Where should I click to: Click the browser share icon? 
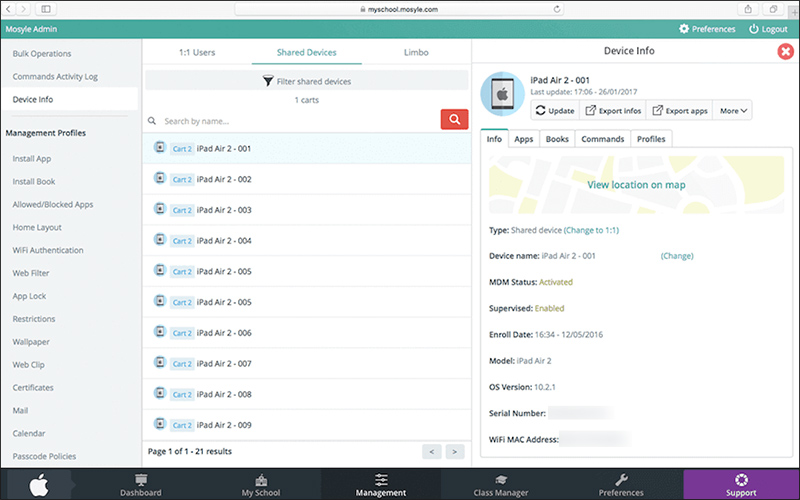pos(747,9)
